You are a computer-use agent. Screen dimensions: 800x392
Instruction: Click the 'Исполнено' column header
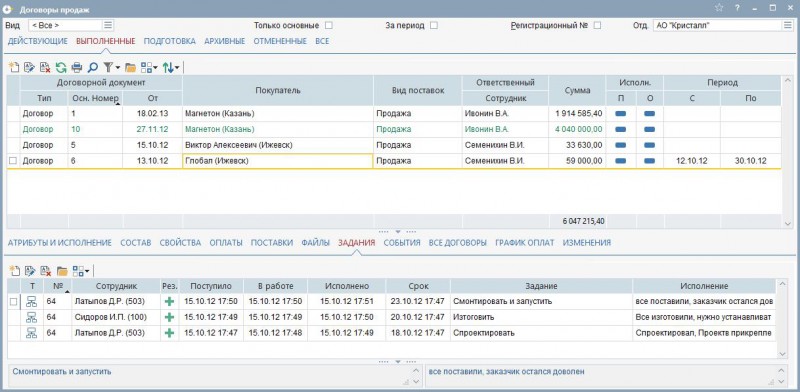tap(347, 286)
